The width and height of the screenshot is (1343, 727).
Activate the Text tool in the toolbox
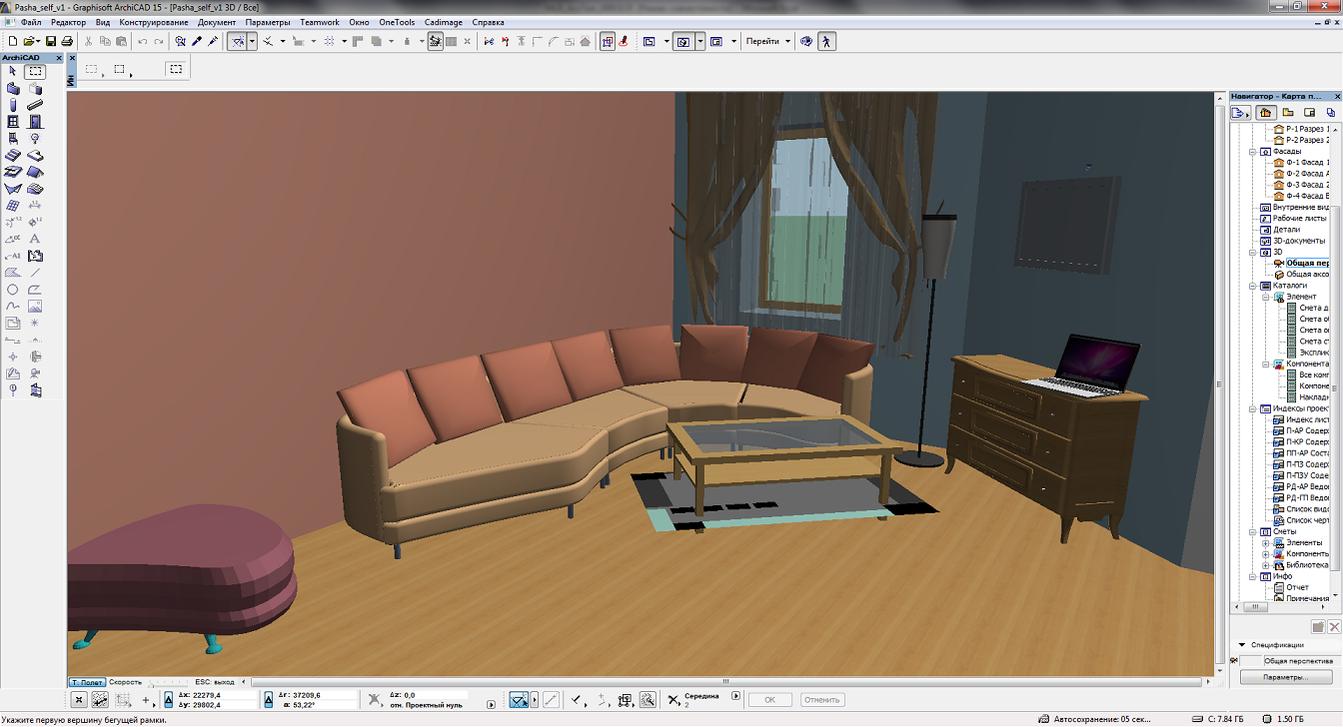tap(35, 239)
